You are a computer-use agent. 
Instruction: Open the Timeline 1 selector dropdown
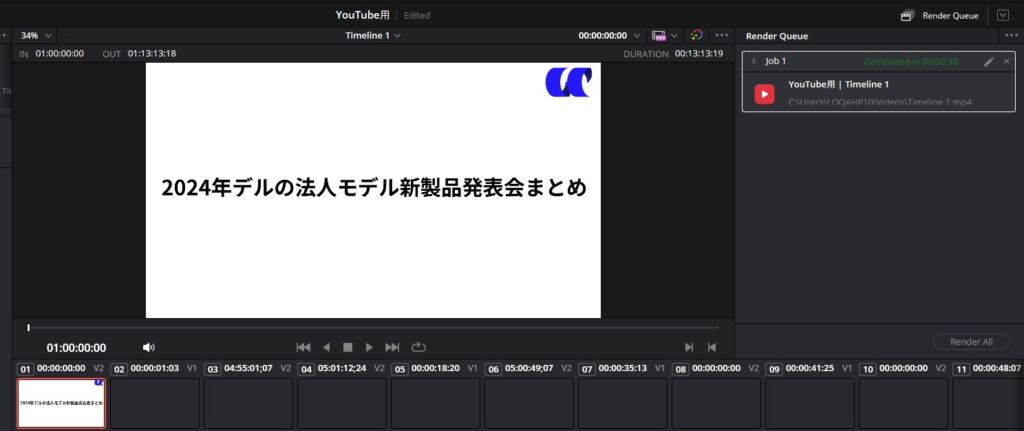click(x=373, y=36)
